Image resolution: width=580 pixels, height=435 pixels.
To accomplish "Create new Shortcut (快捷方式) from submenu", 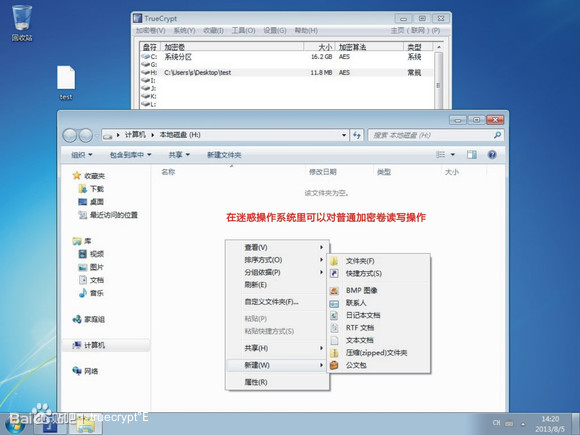I will [379, 273].
